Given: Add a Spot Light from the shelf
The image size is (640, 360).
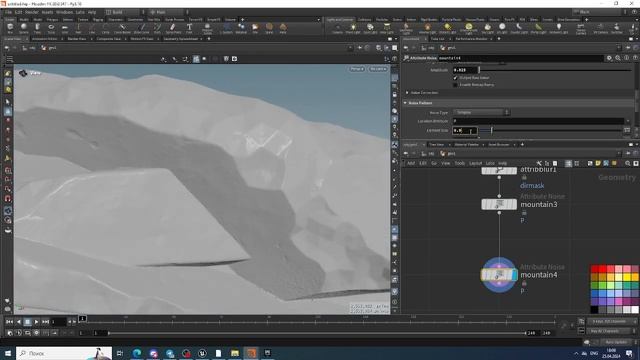Looking at the screenshot, I should [370, 28].
